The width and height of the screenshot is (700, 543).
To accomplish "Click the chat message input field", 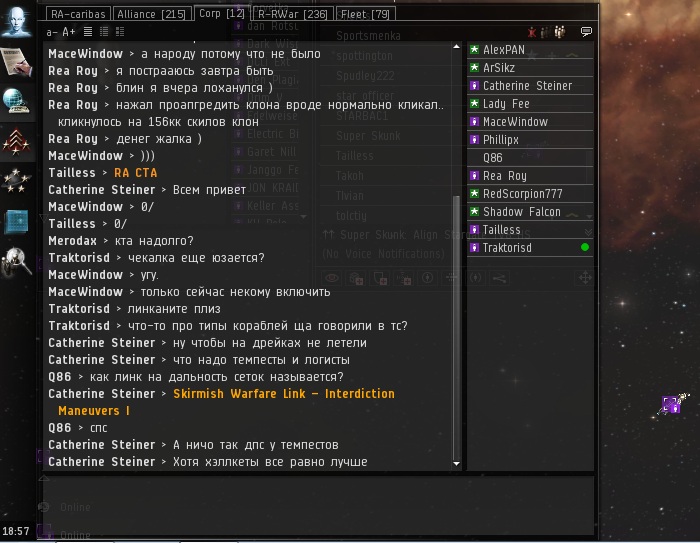I will click(318, 505).
